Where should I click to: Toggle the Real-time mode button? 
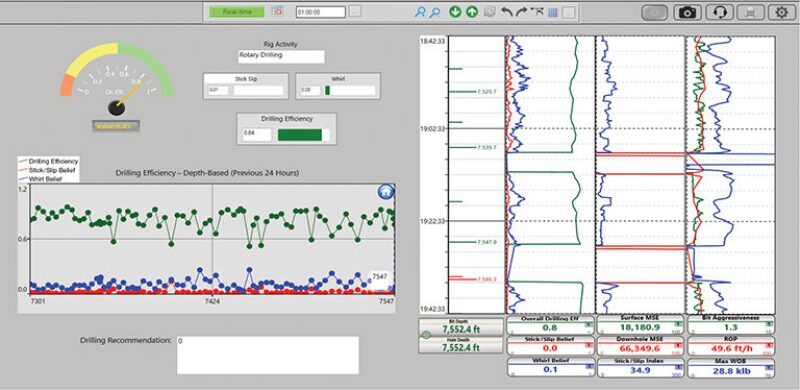pyautogui.click(x=237, y=12)
